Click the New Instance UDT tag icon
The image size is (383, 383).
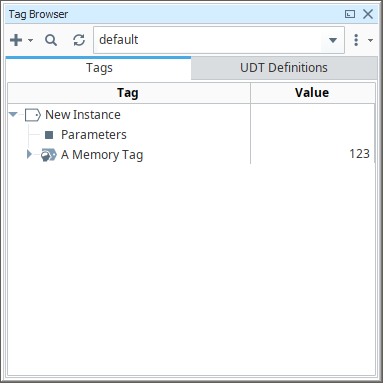pyautogui.click(x=33, y=115)
